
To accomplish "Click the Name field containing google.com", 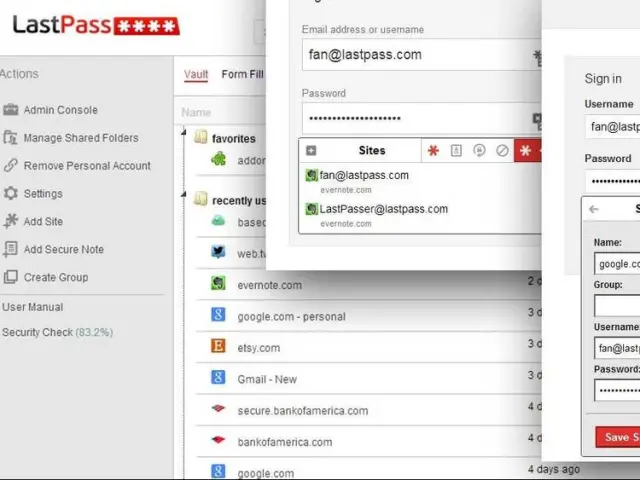I will (617, 264).
